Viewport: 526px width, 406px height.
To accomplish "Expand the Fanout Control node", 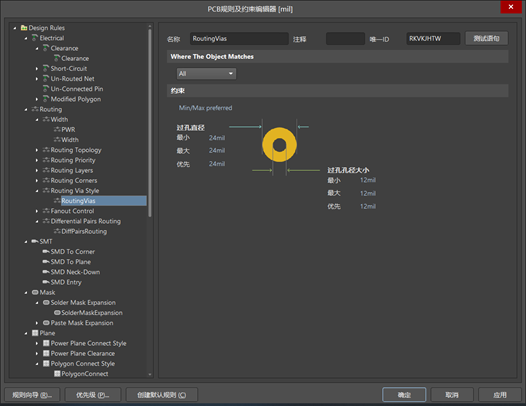I will pos(37,211).
